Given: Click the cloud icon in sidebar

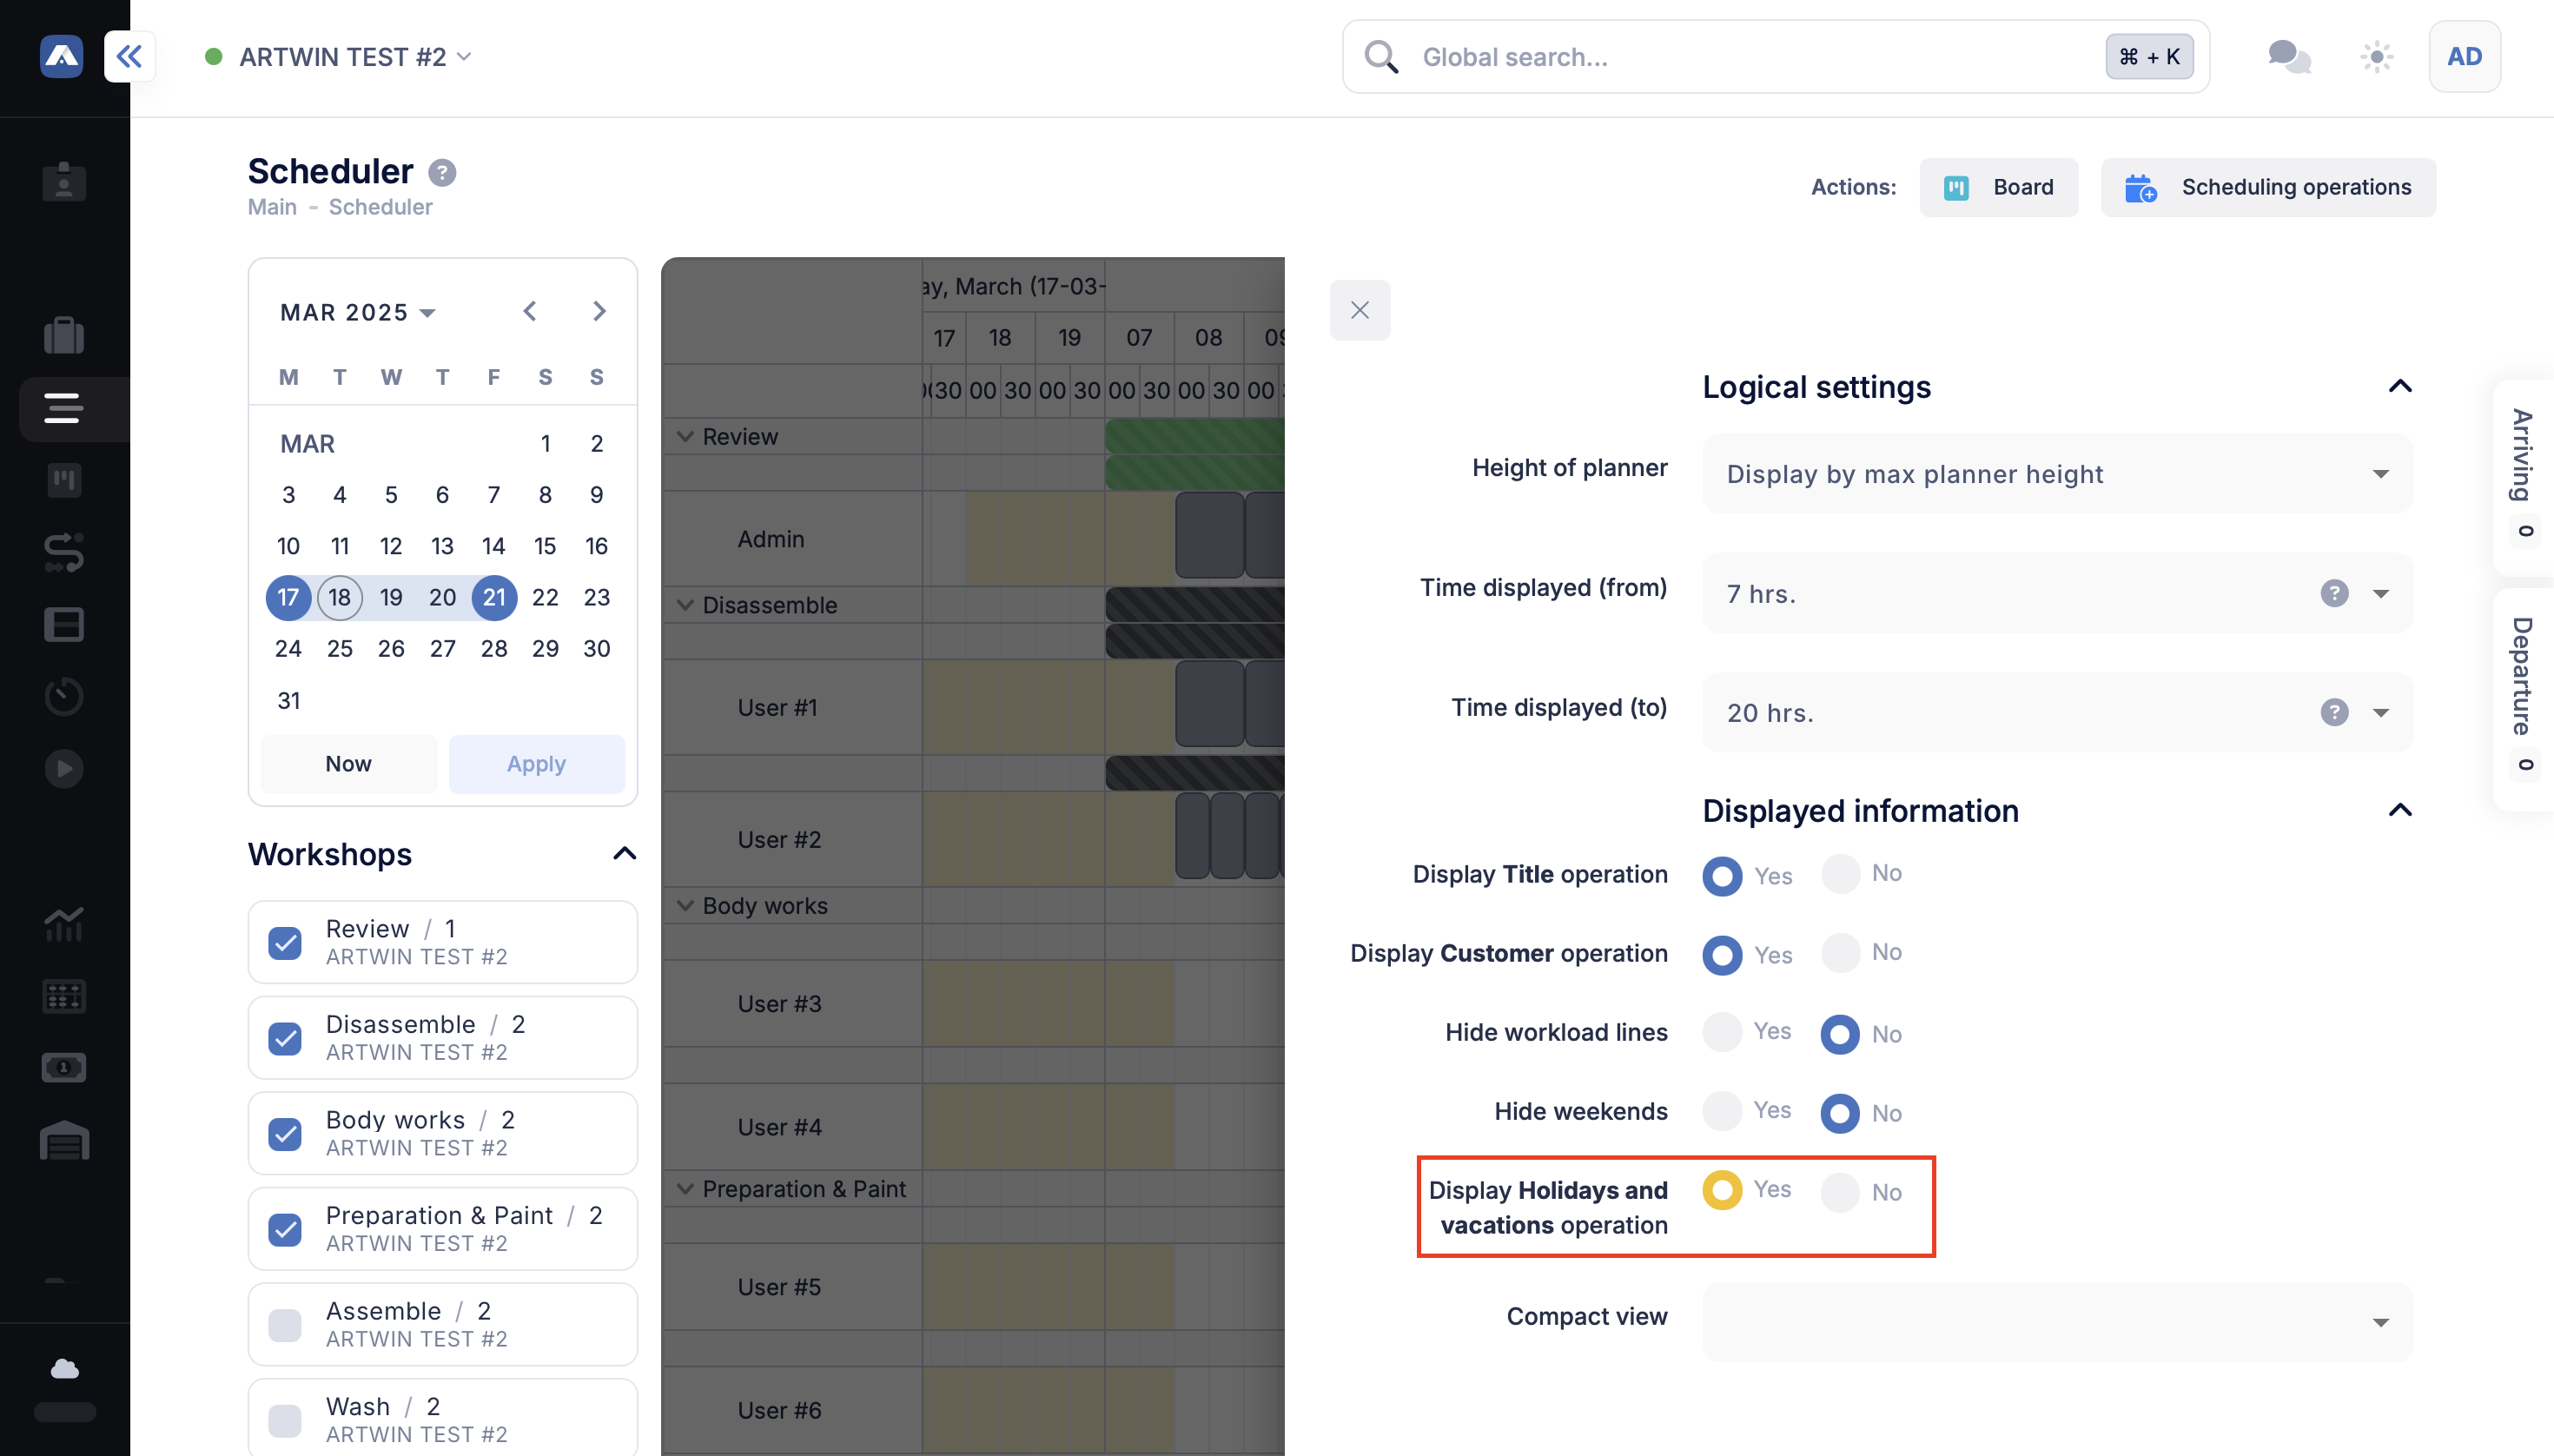Looking at the screenshot, I should click(x=64, y=1368).
